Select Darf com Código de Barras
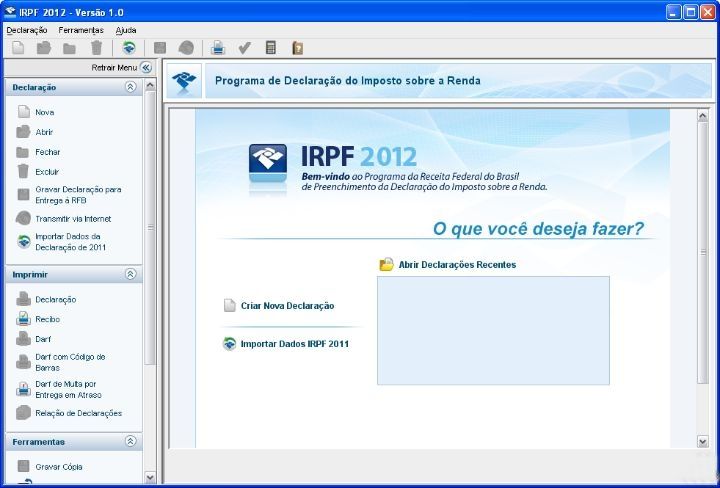Image resolution: width=720 pixels, height=488 pixels. pyautogui.click(x=61, y=362)
